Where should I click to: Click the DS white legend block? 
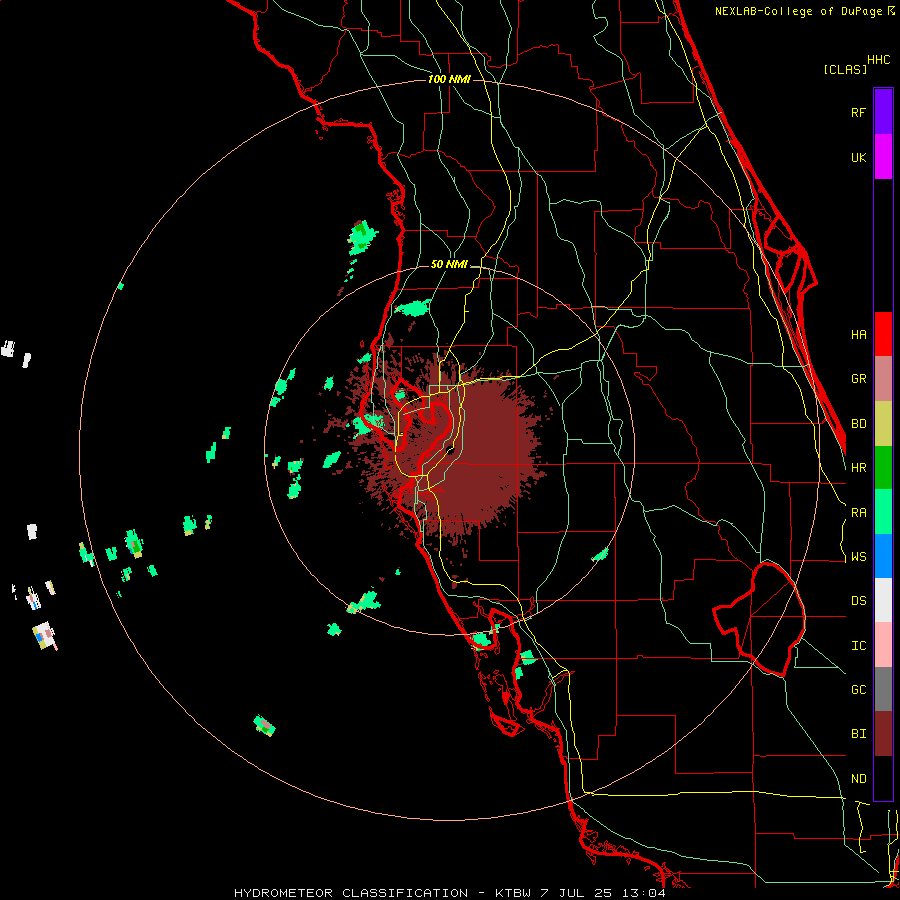click(883, 600)
